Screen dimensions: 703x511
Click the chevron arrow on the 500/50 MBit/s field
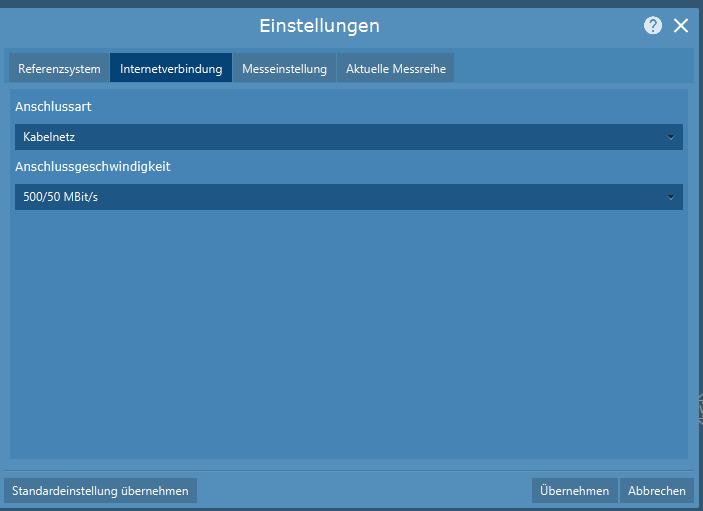click(671, 197)
